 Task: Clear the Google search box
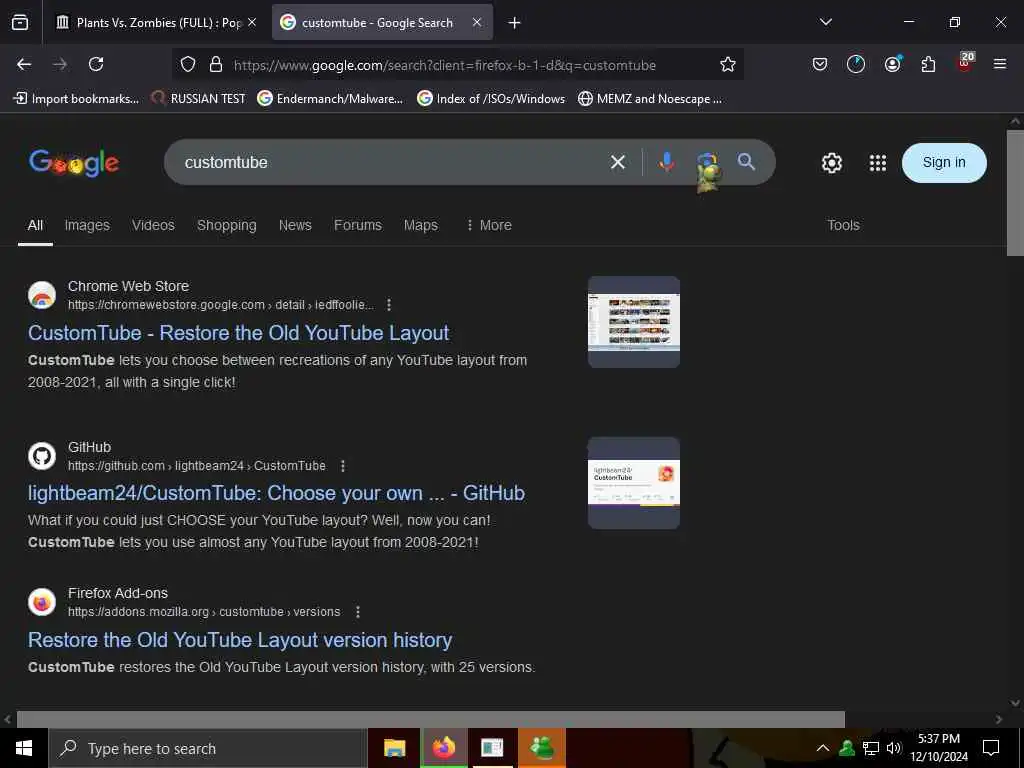[618, 162]
